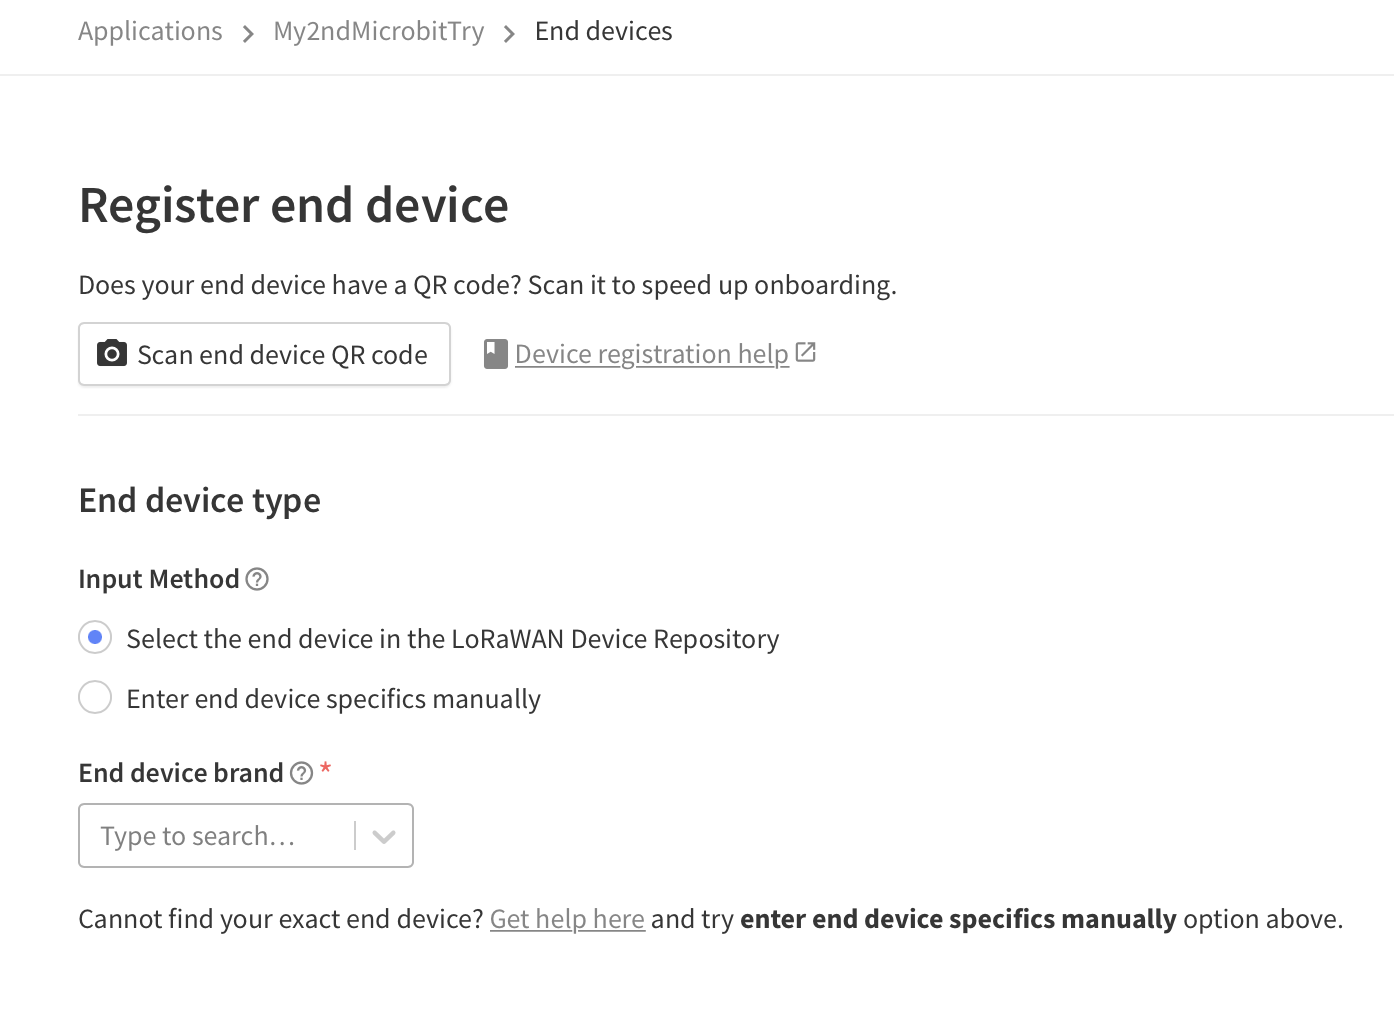Open the Device registration help link

[x=652, y=354]
